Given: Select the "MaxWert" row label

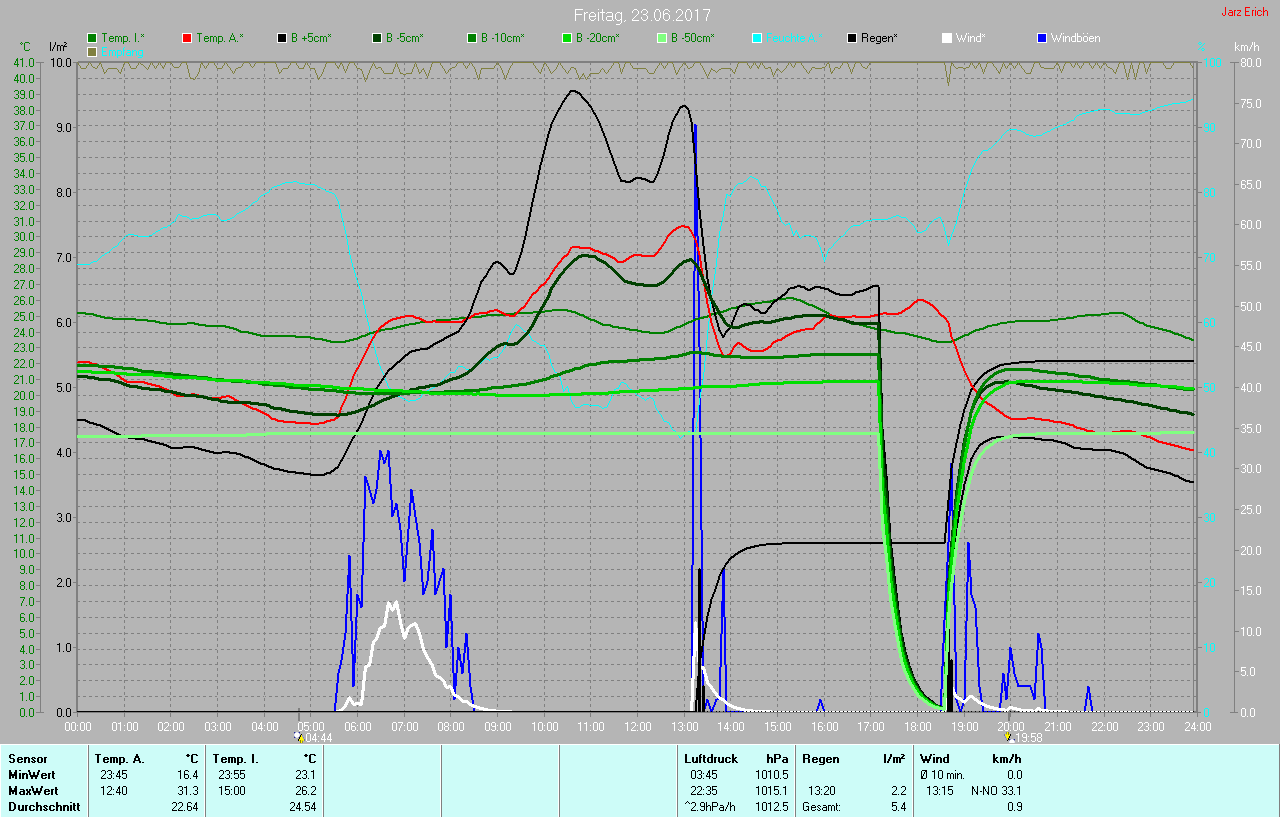Looking at the screenshot, I should point(32,791).
